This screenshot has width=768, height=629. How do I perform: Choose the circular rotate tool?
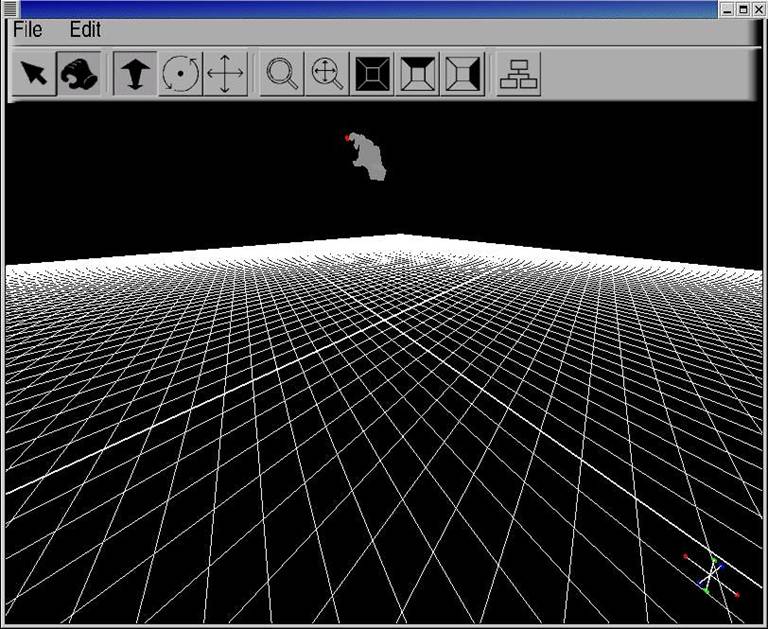180,73
